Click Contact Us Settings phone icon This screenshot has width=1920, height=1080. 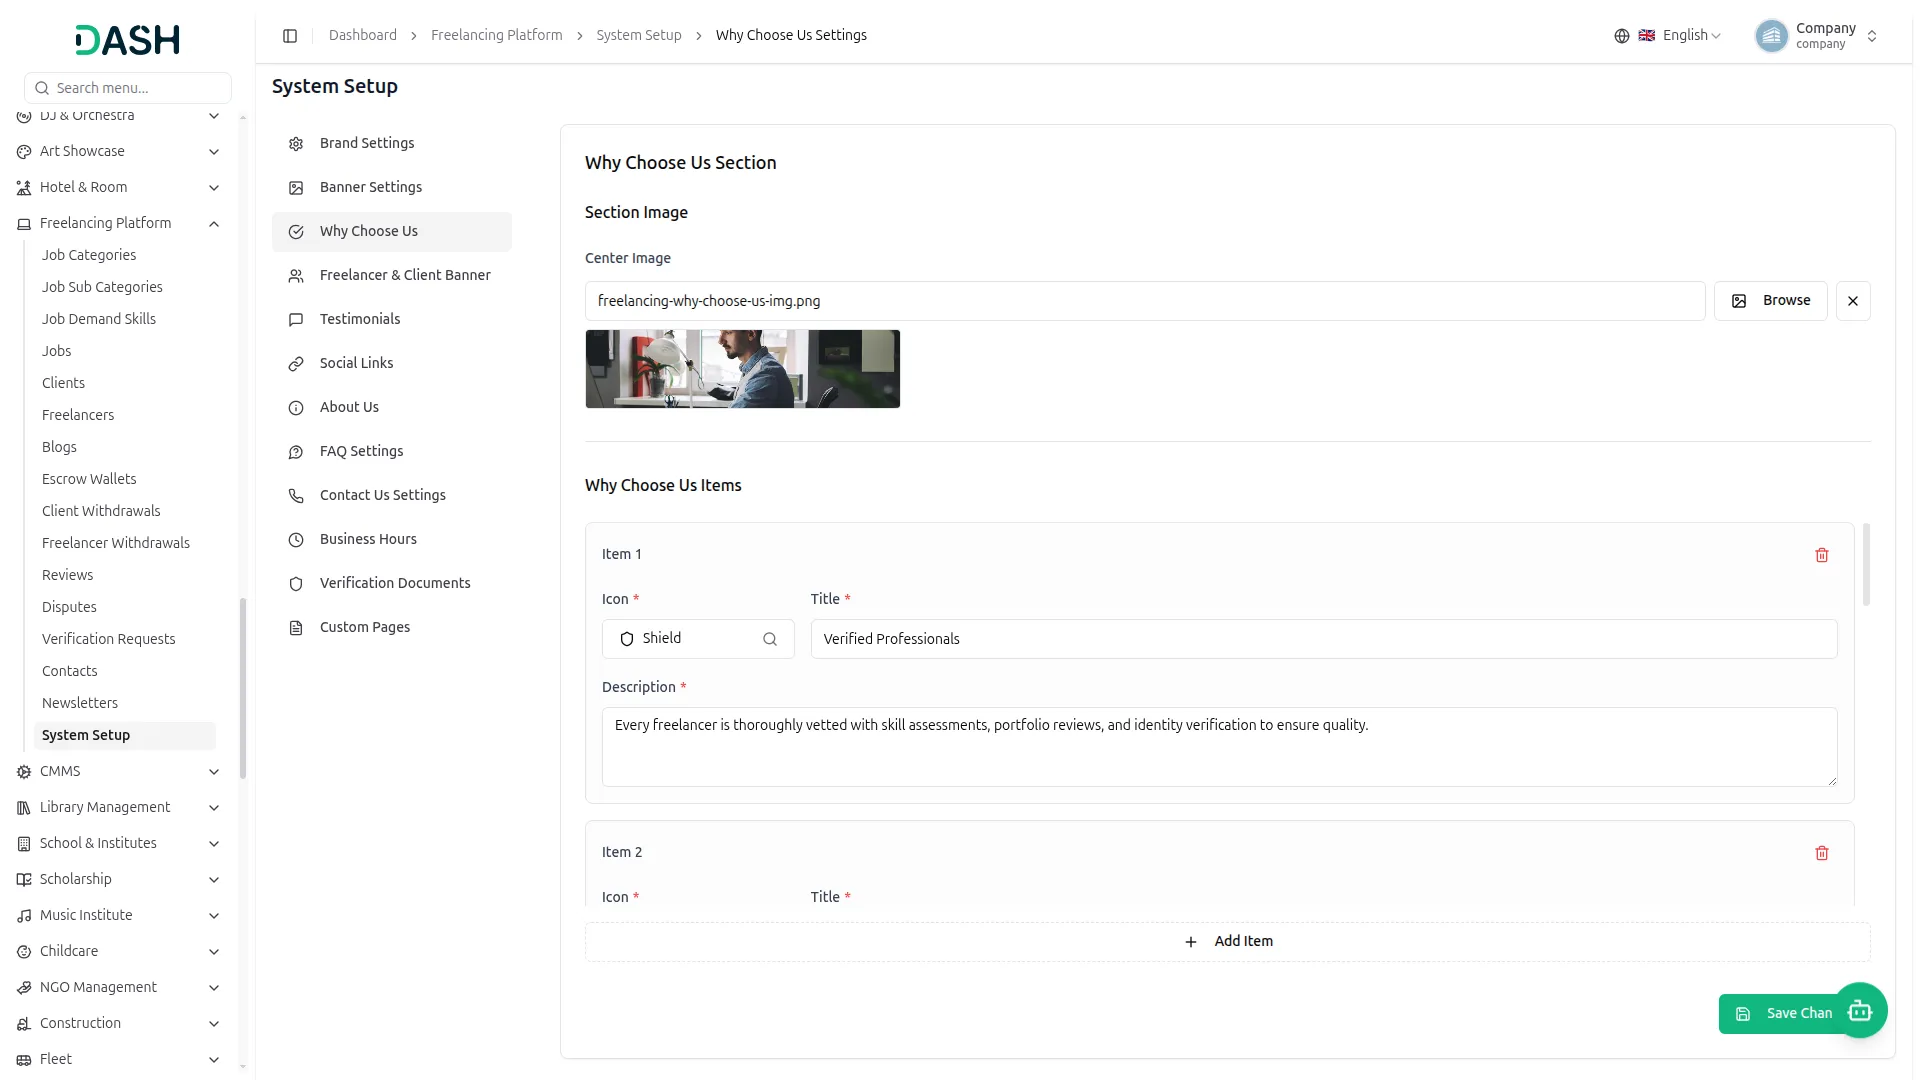[x=296, y=496]
